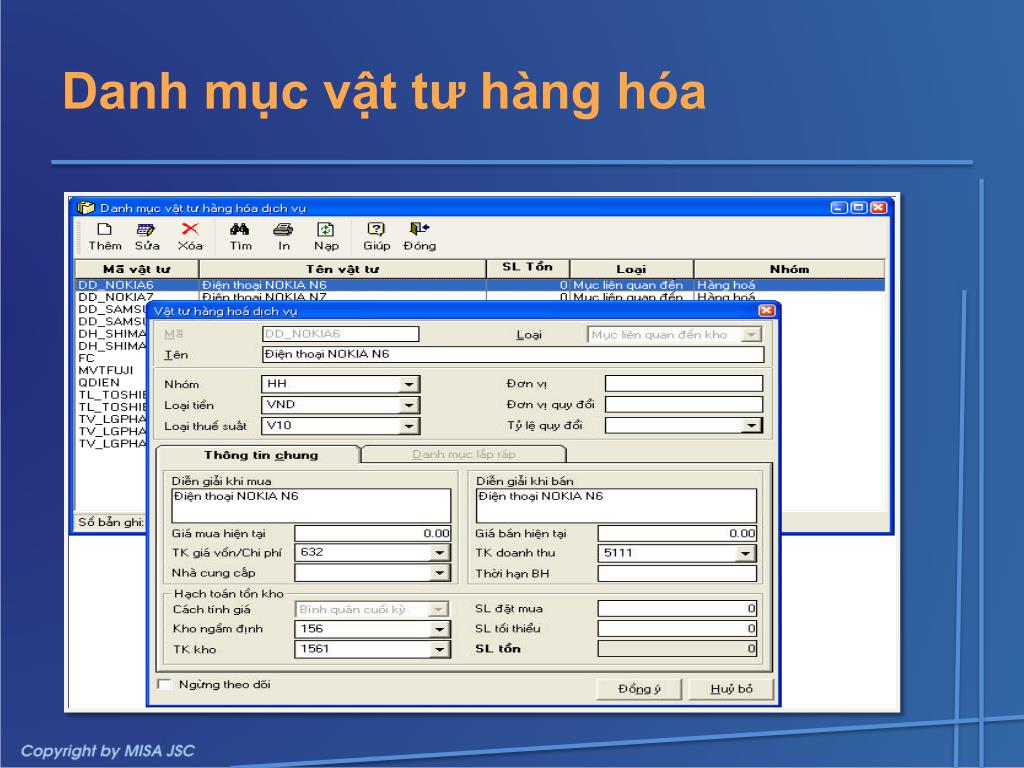Click the Tên input field
This screenshot has width=1024, height=768.
pyautogui.click(x=513, y=354)
